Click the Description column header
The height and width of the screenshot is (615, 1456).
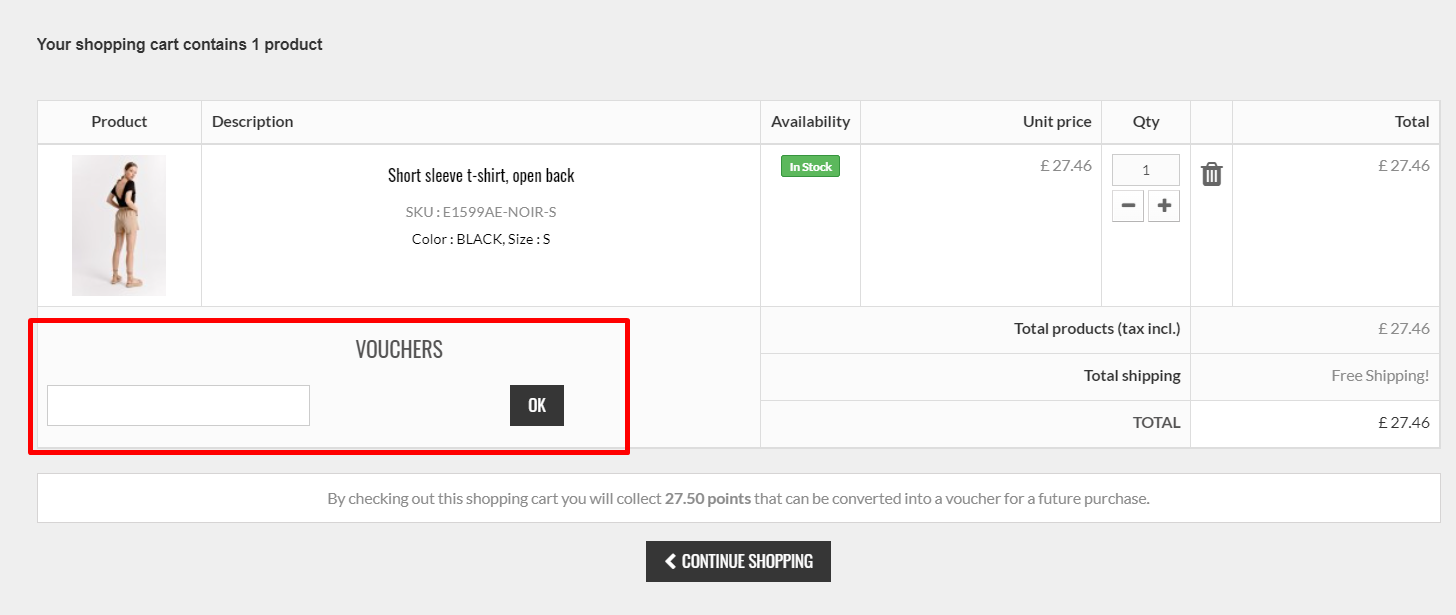[253, 121]
